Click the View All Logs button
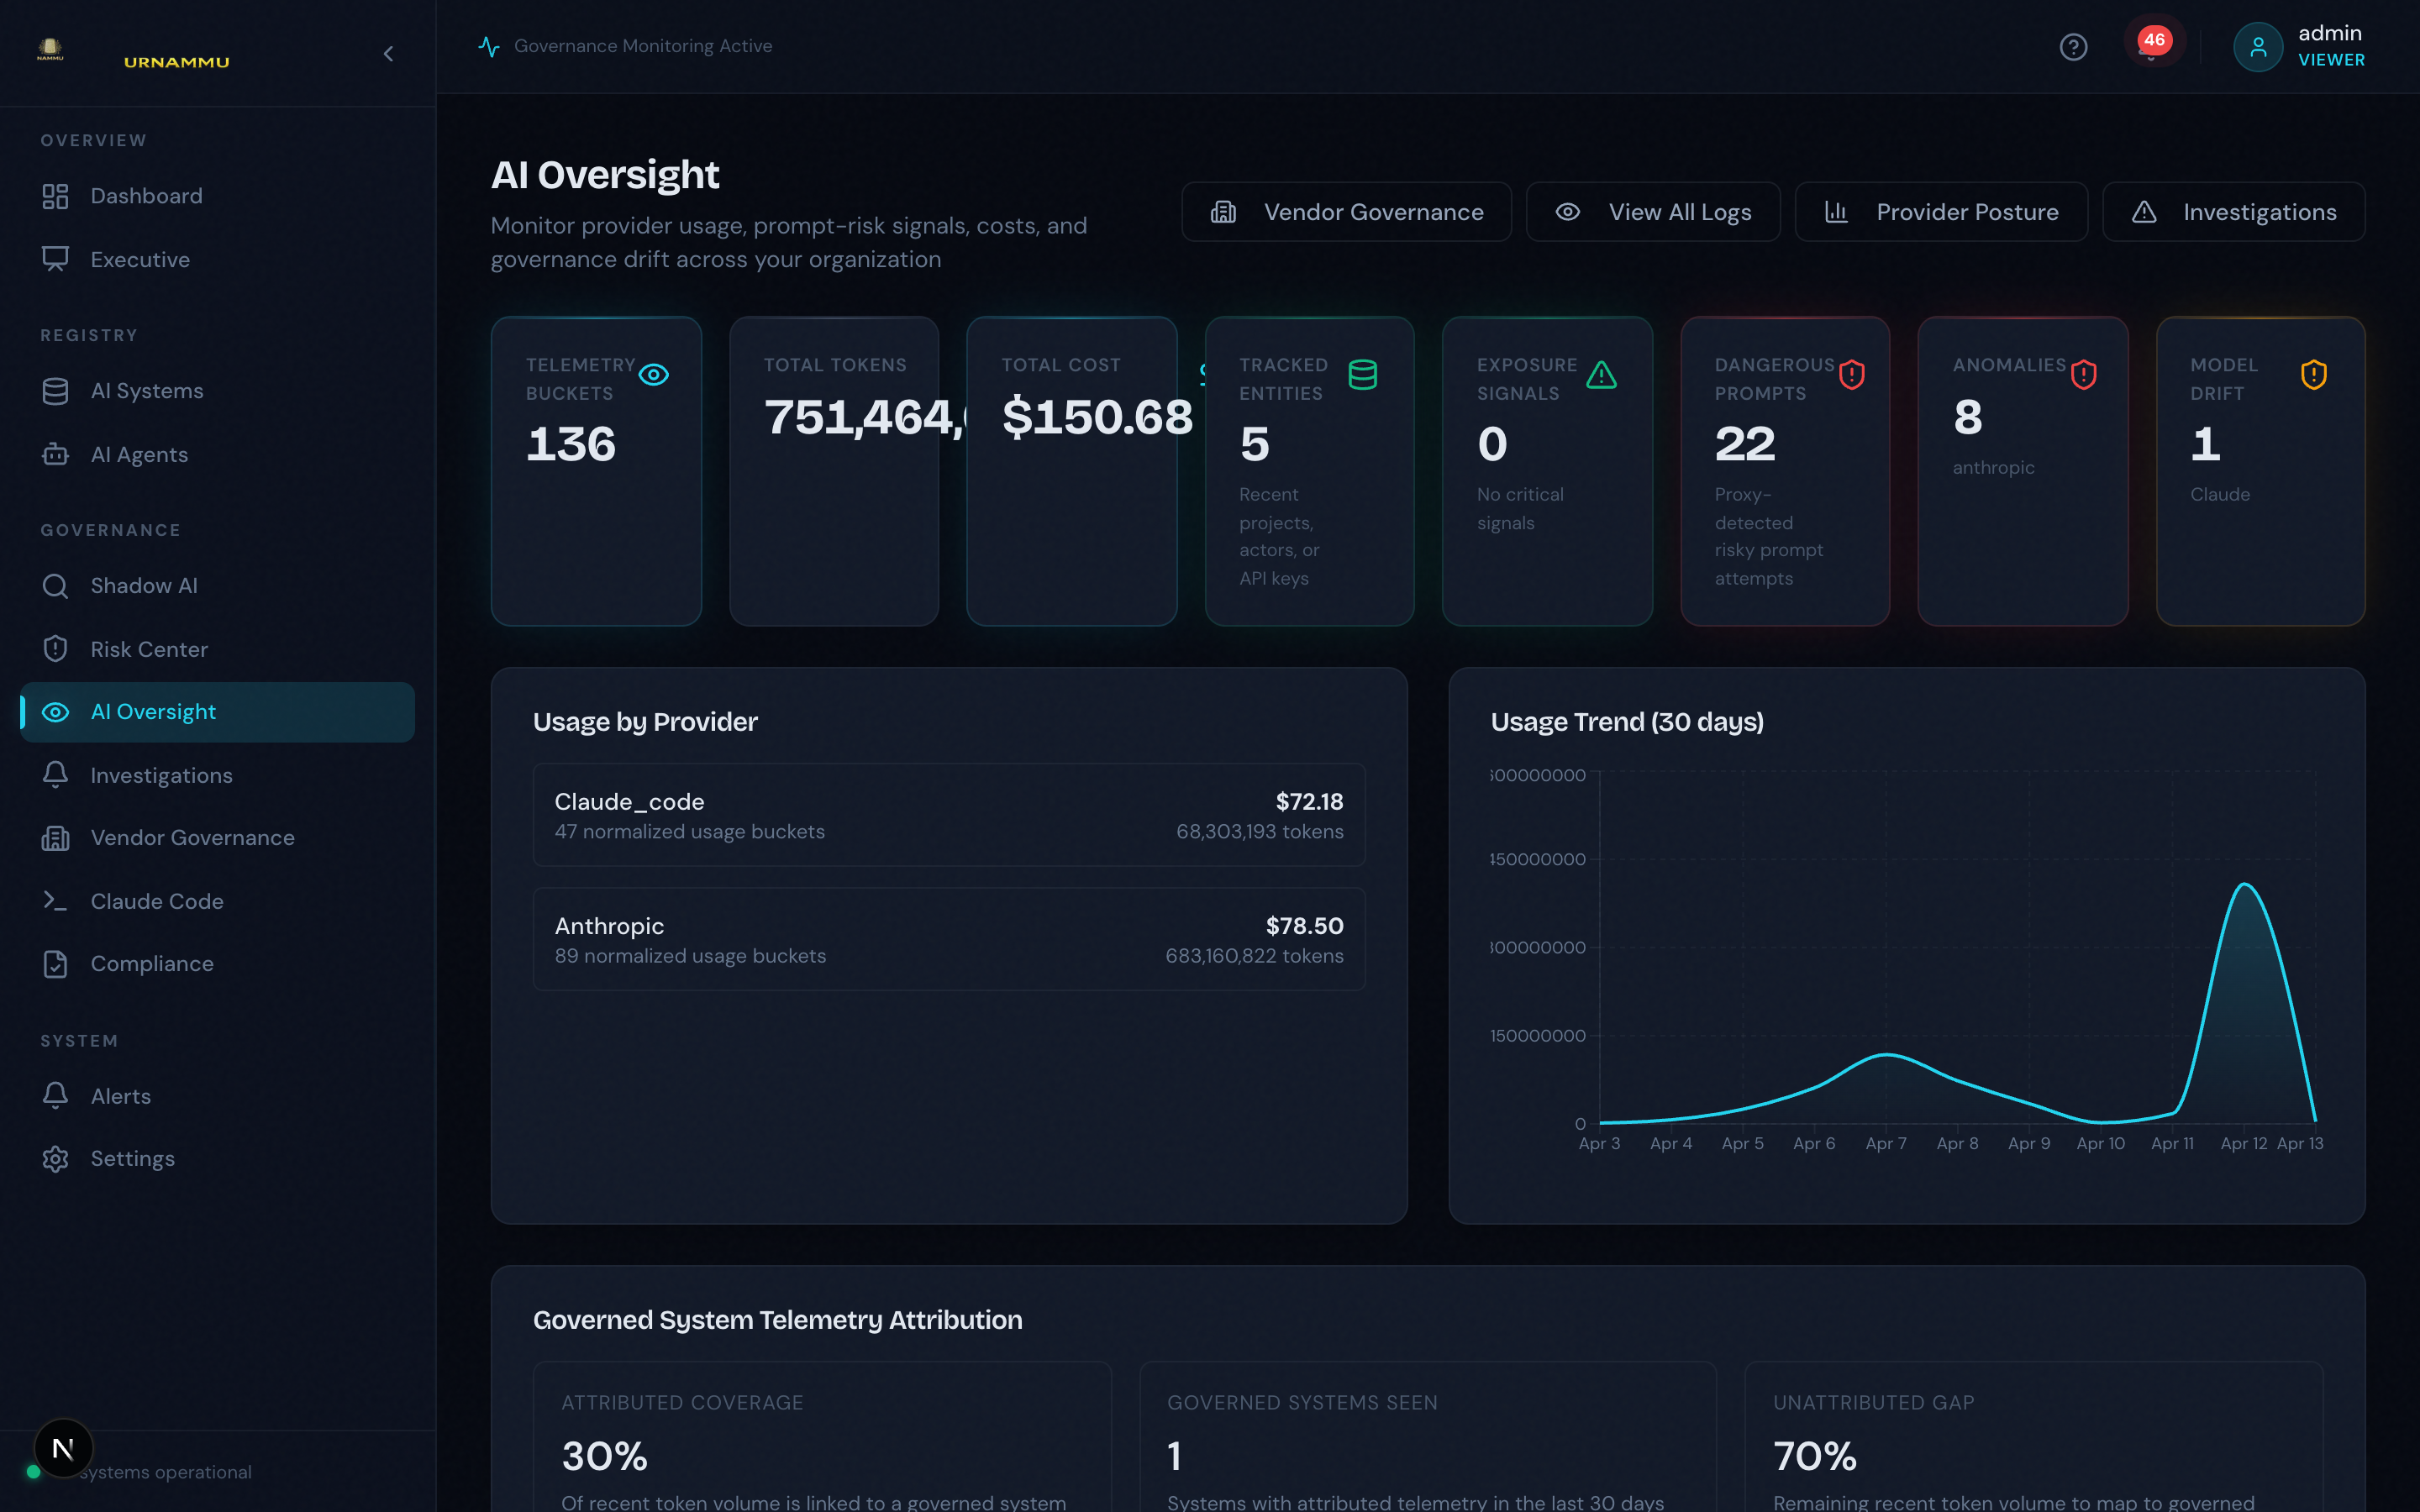2420x1512 pixels. tap(1653, 211)
